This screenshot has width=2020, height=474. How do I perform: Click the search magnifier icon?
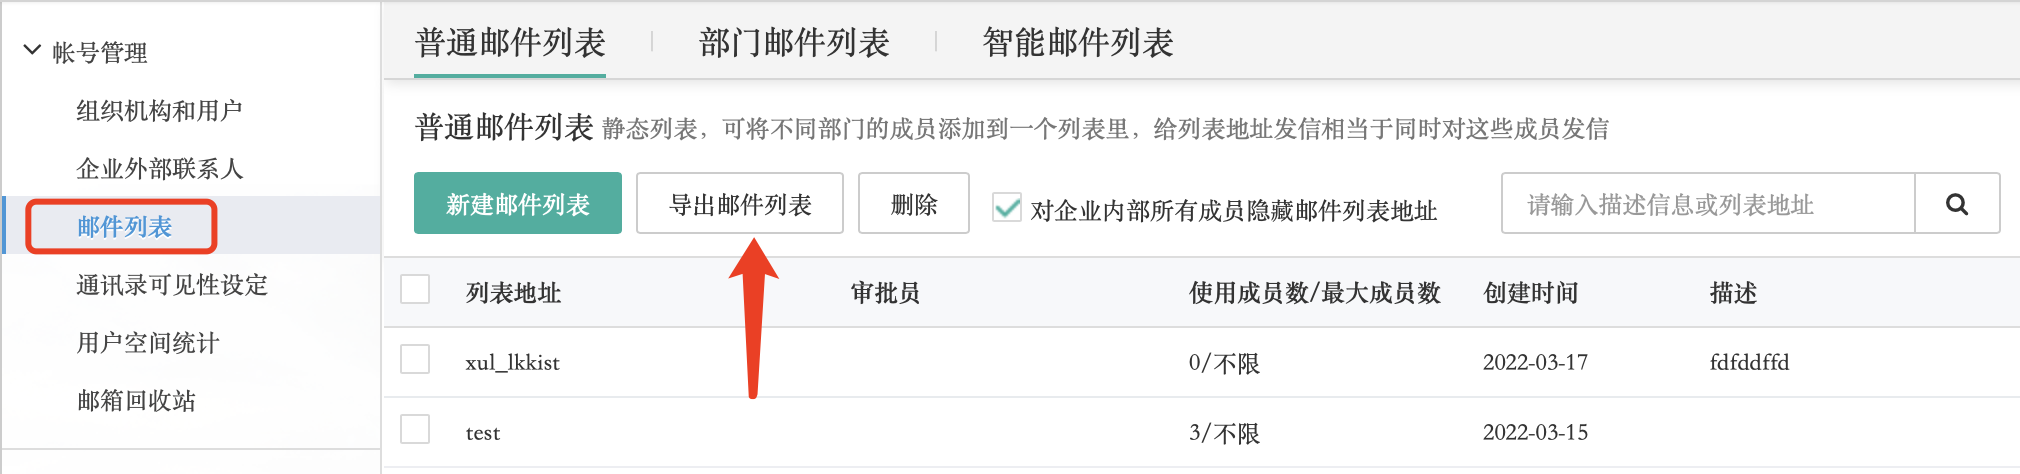coord(1957,204)
